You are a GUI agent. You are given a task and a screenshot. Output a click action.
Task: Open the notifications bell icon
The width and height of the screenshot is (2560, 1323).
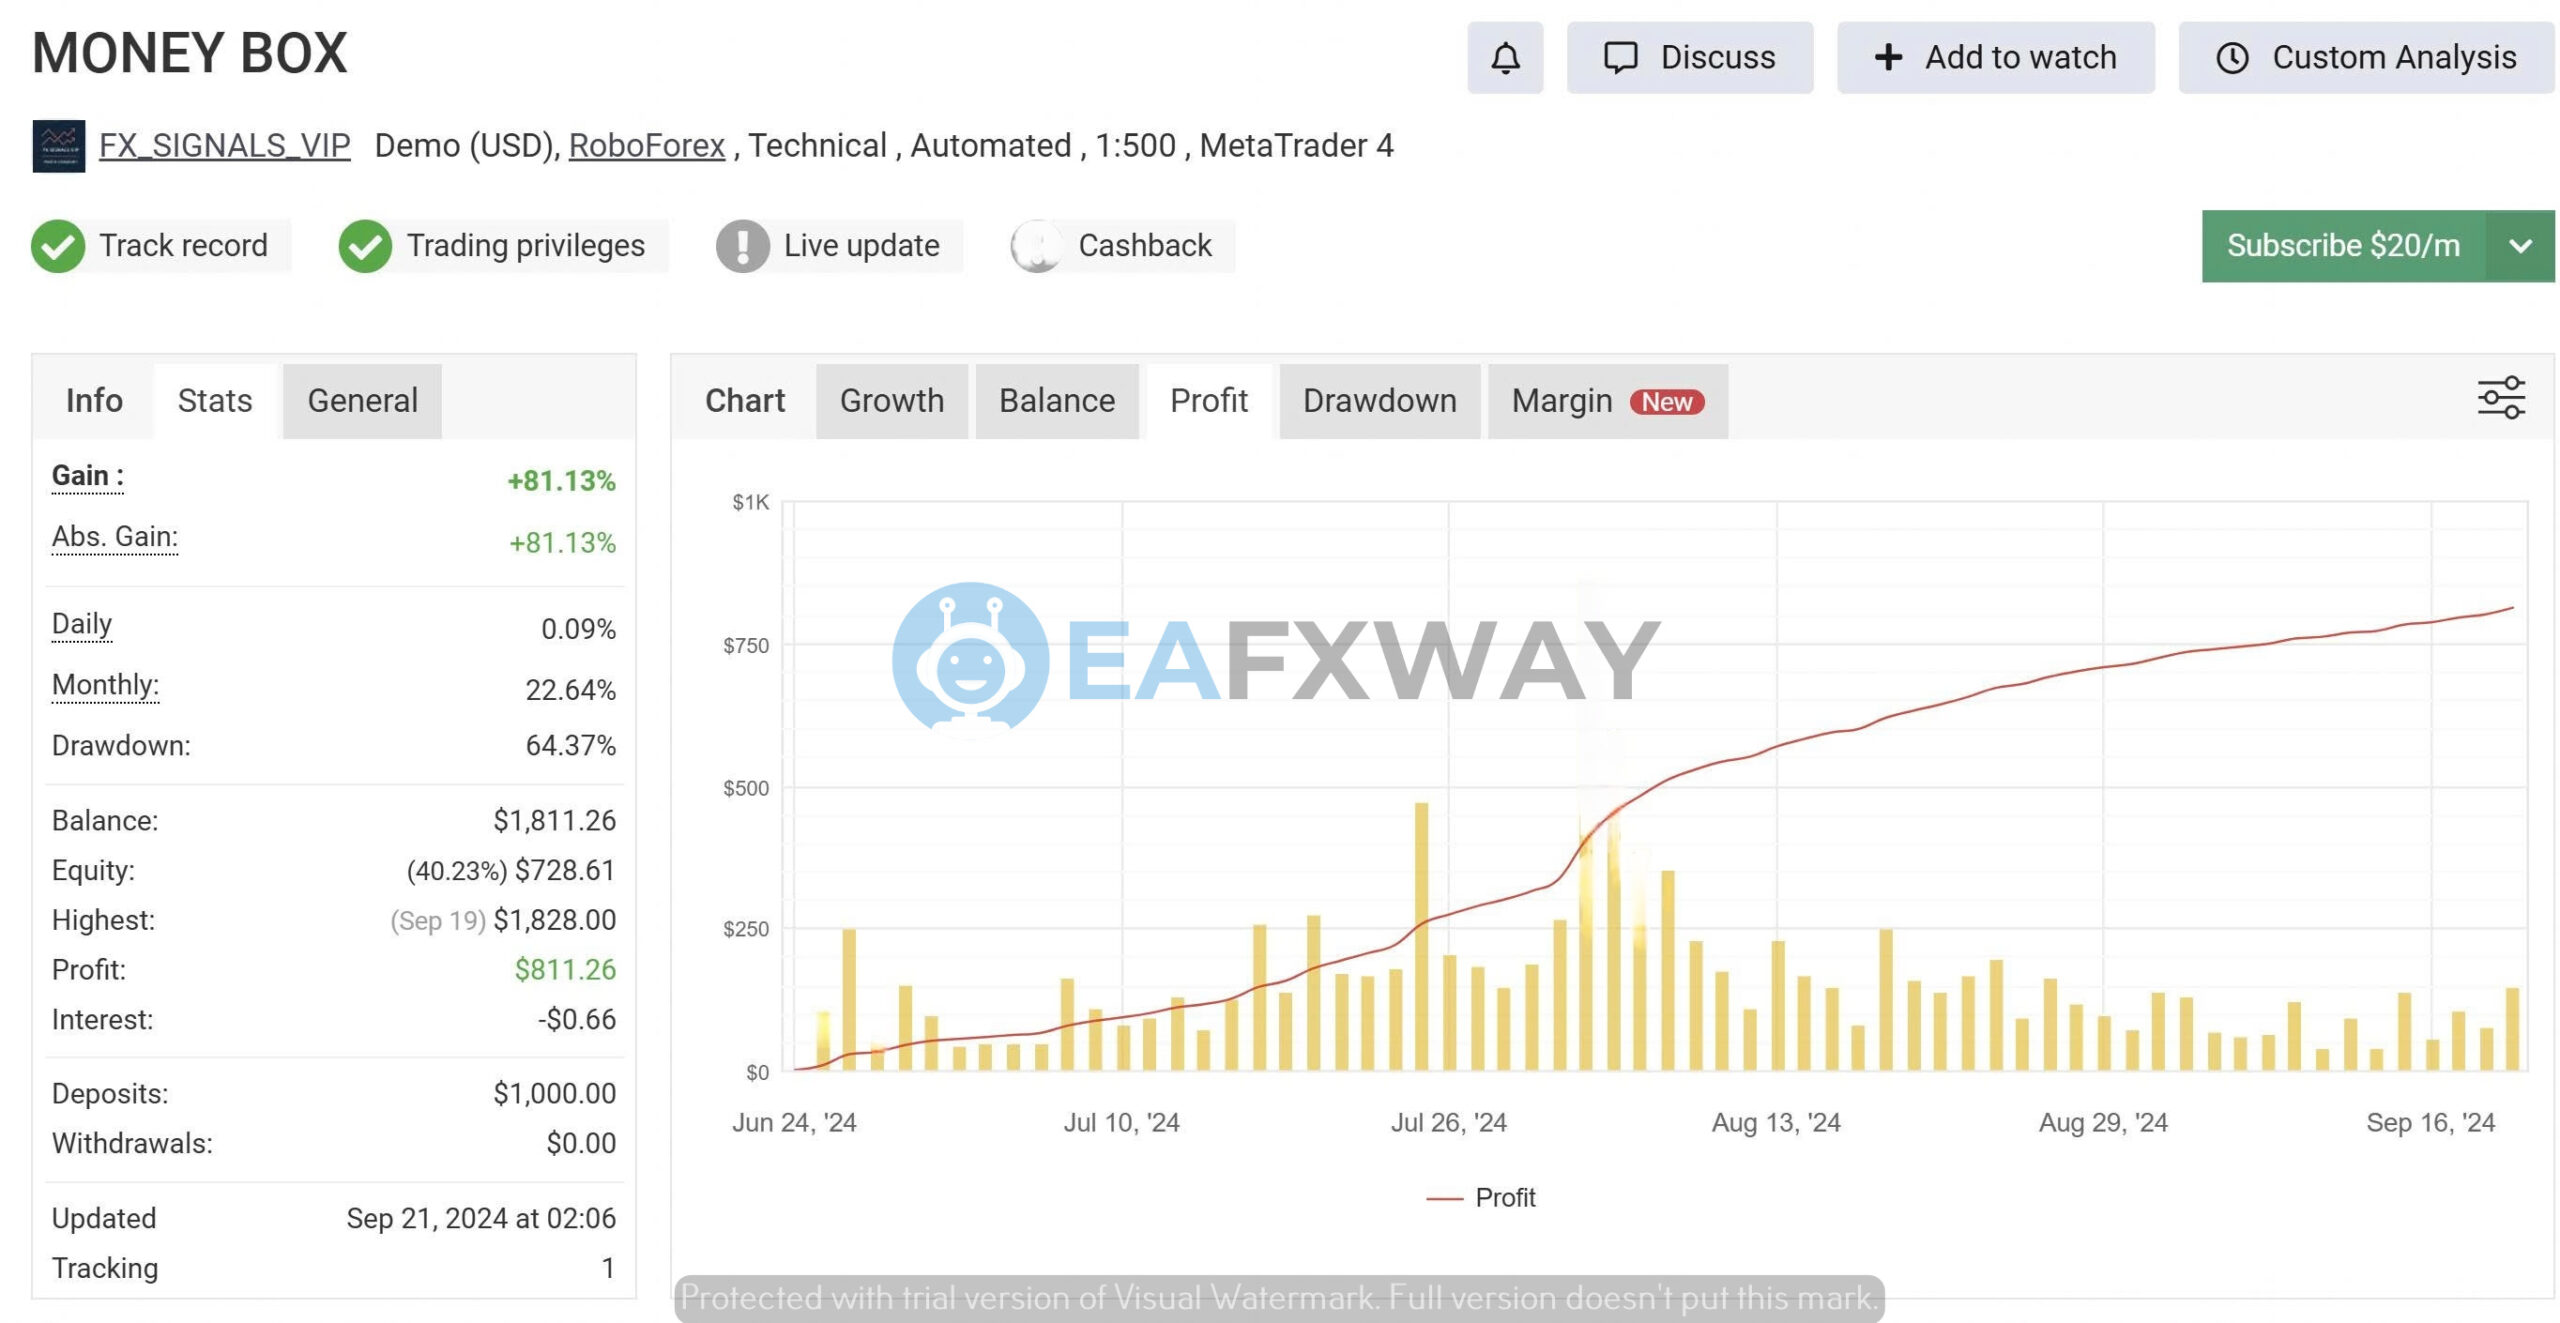[1504, 57]
